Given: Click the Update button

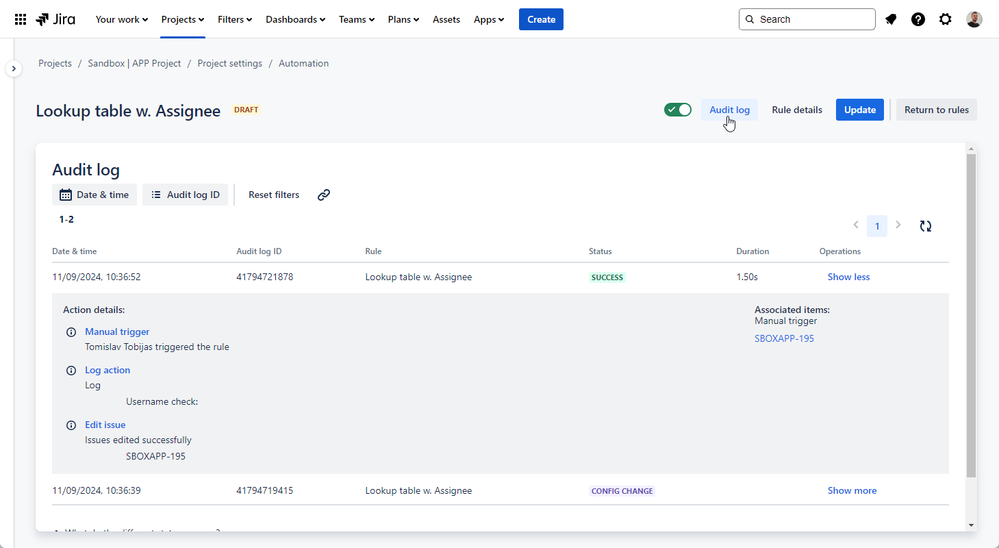Looking at the screenshot, I should coord(859,110).
